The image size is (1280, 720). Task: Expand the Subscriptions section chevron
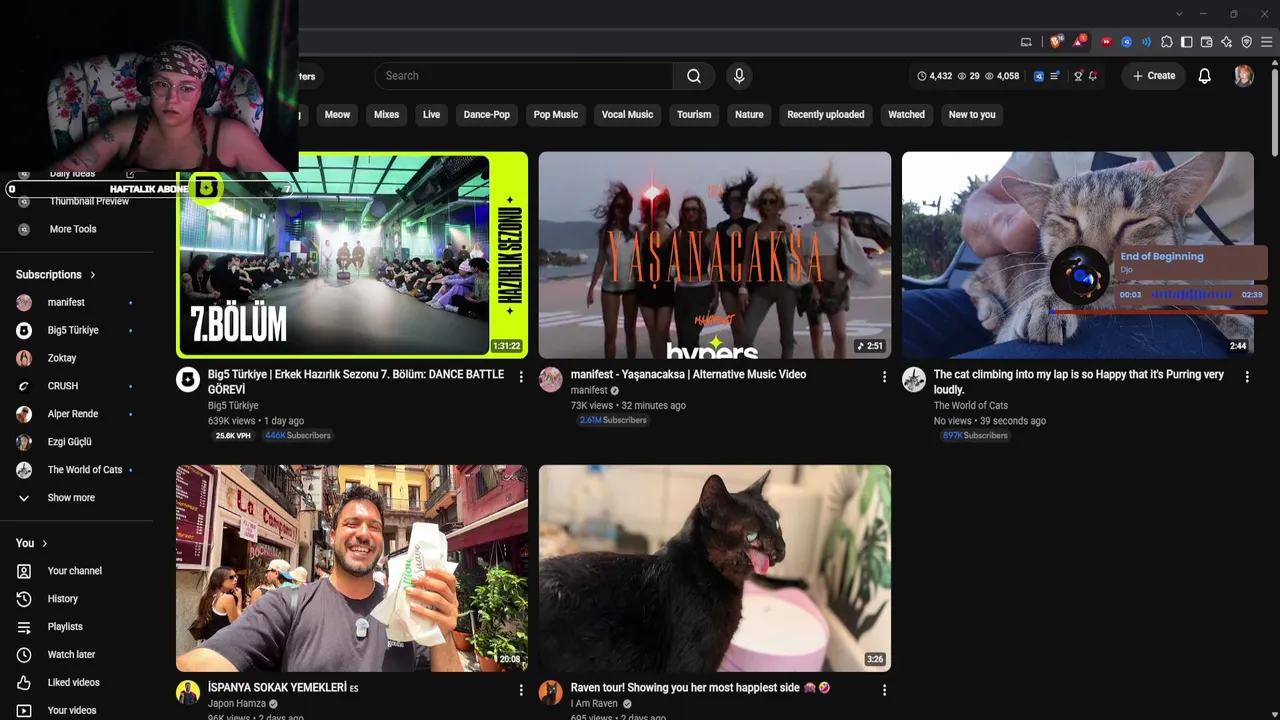click(x=93, y=275)
